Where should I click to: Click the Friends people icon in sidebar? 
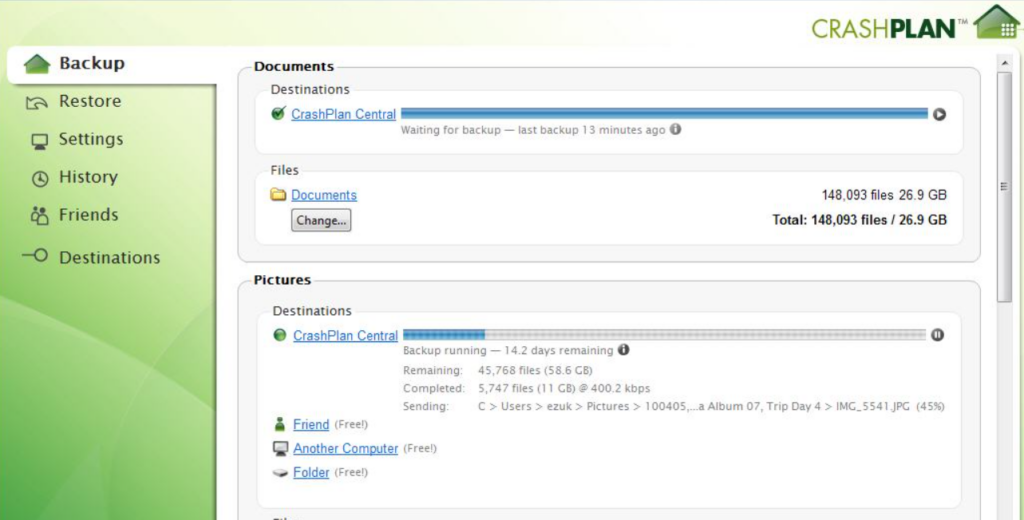40,216
